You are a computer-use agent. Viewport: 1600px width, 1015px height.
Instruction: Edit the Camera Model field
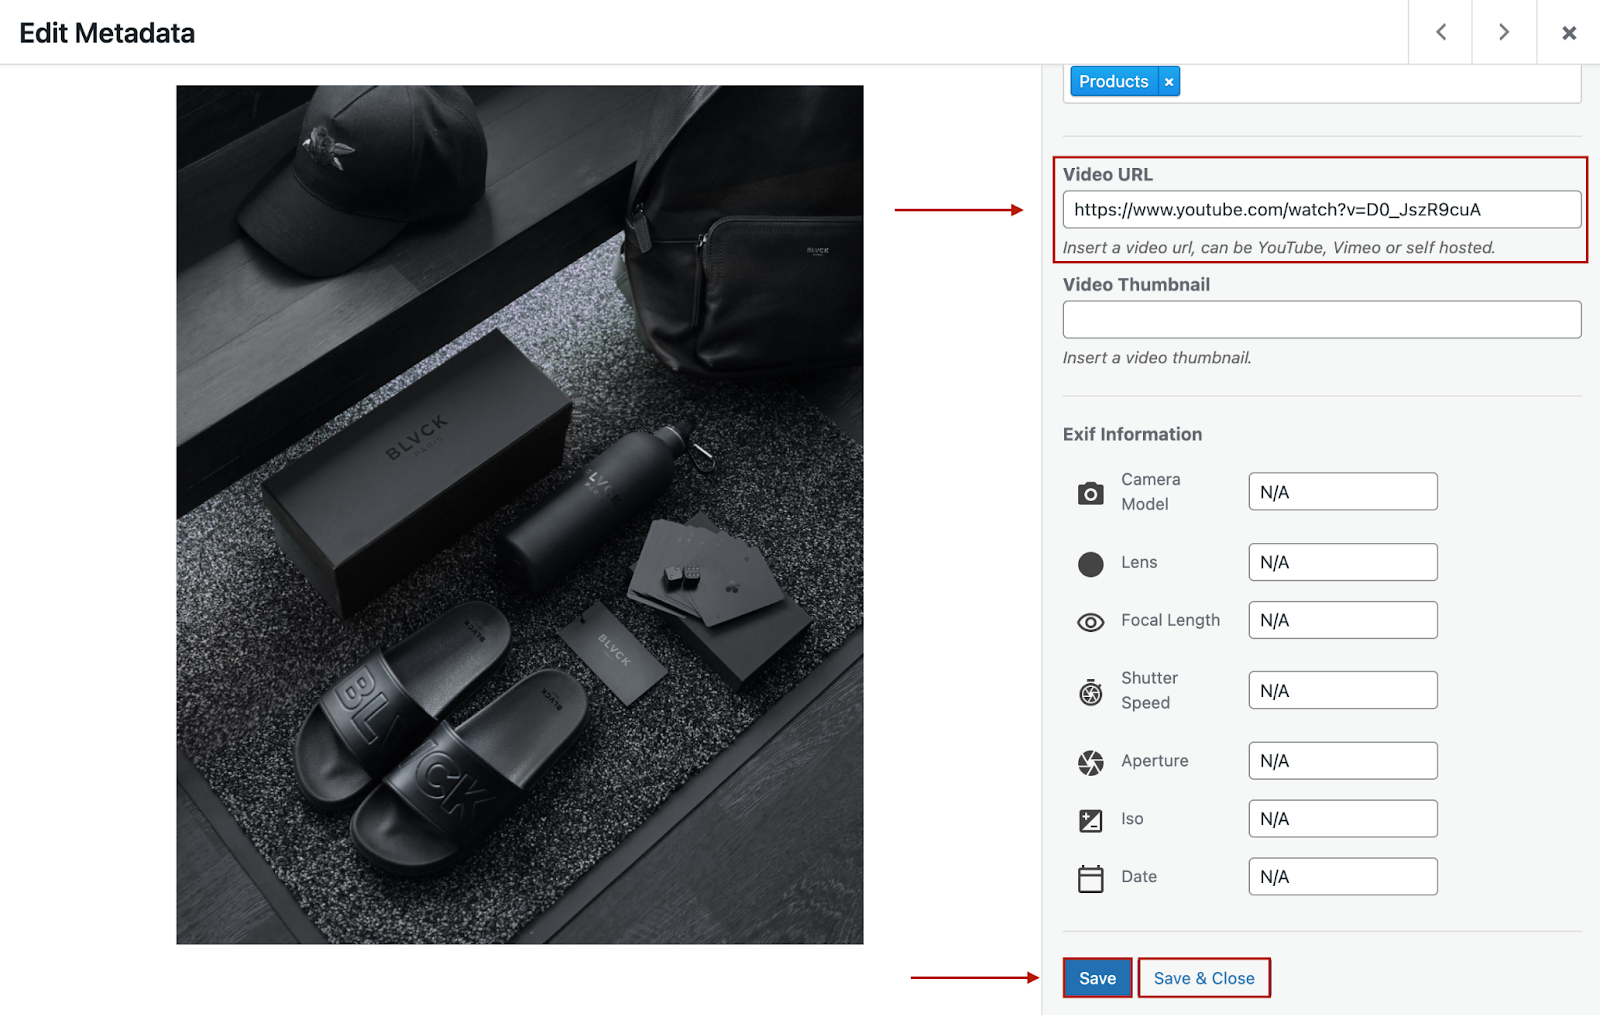coord(1343,492)
